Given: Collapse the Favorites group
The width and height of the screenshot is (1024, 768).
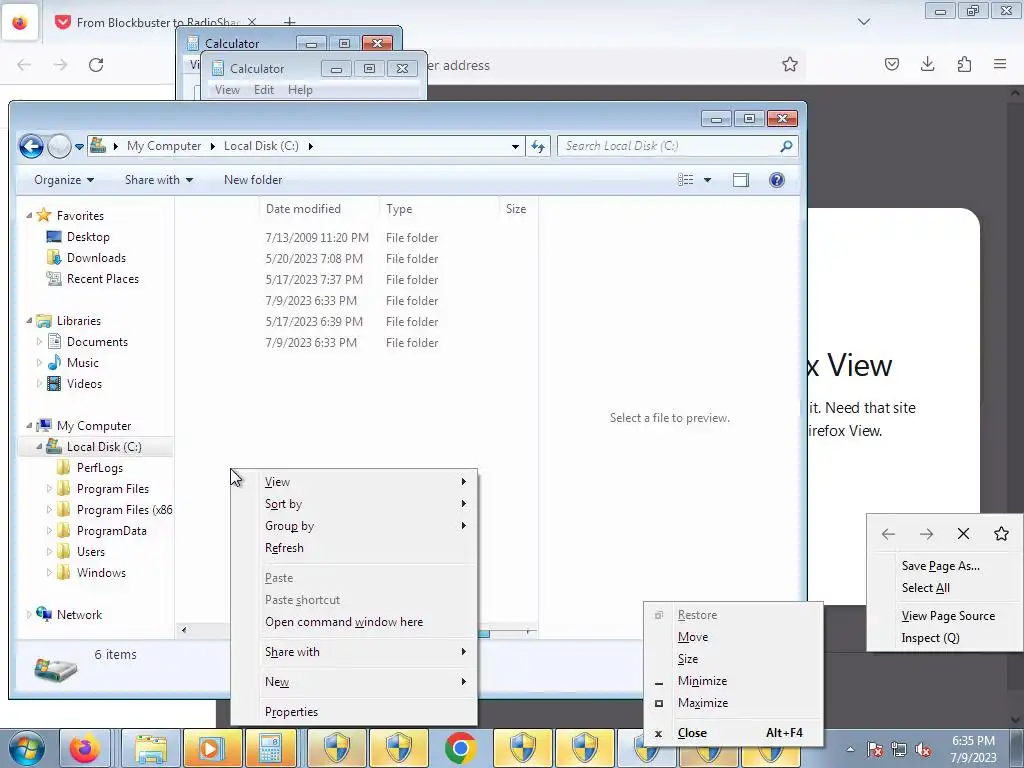Looking at the screenshot, I should [x=29, y=216].
